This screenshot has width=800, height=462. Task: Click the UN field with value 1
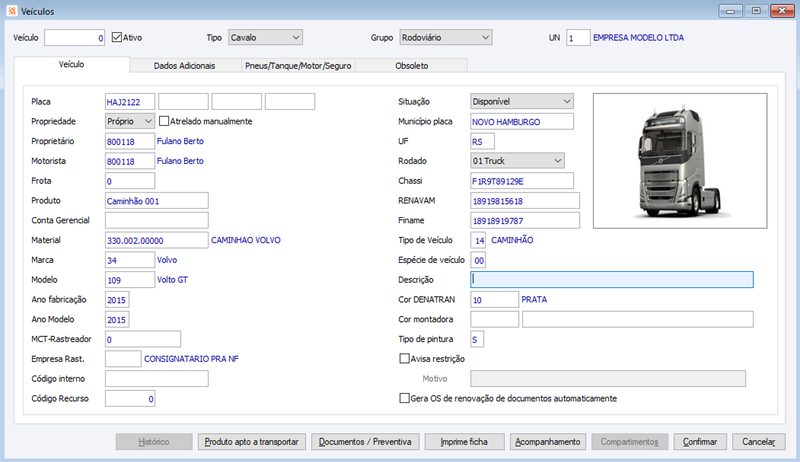578,38
